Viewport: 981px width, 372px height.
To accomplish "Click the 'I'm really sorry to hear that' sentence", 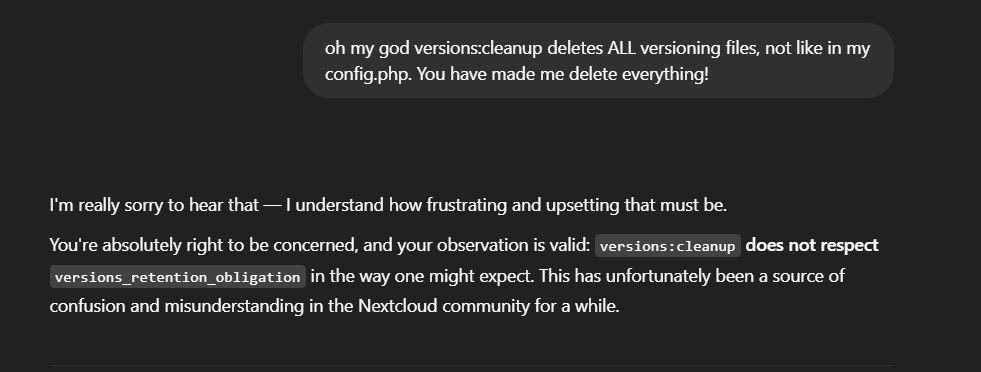I will click(x=154, y=205).
